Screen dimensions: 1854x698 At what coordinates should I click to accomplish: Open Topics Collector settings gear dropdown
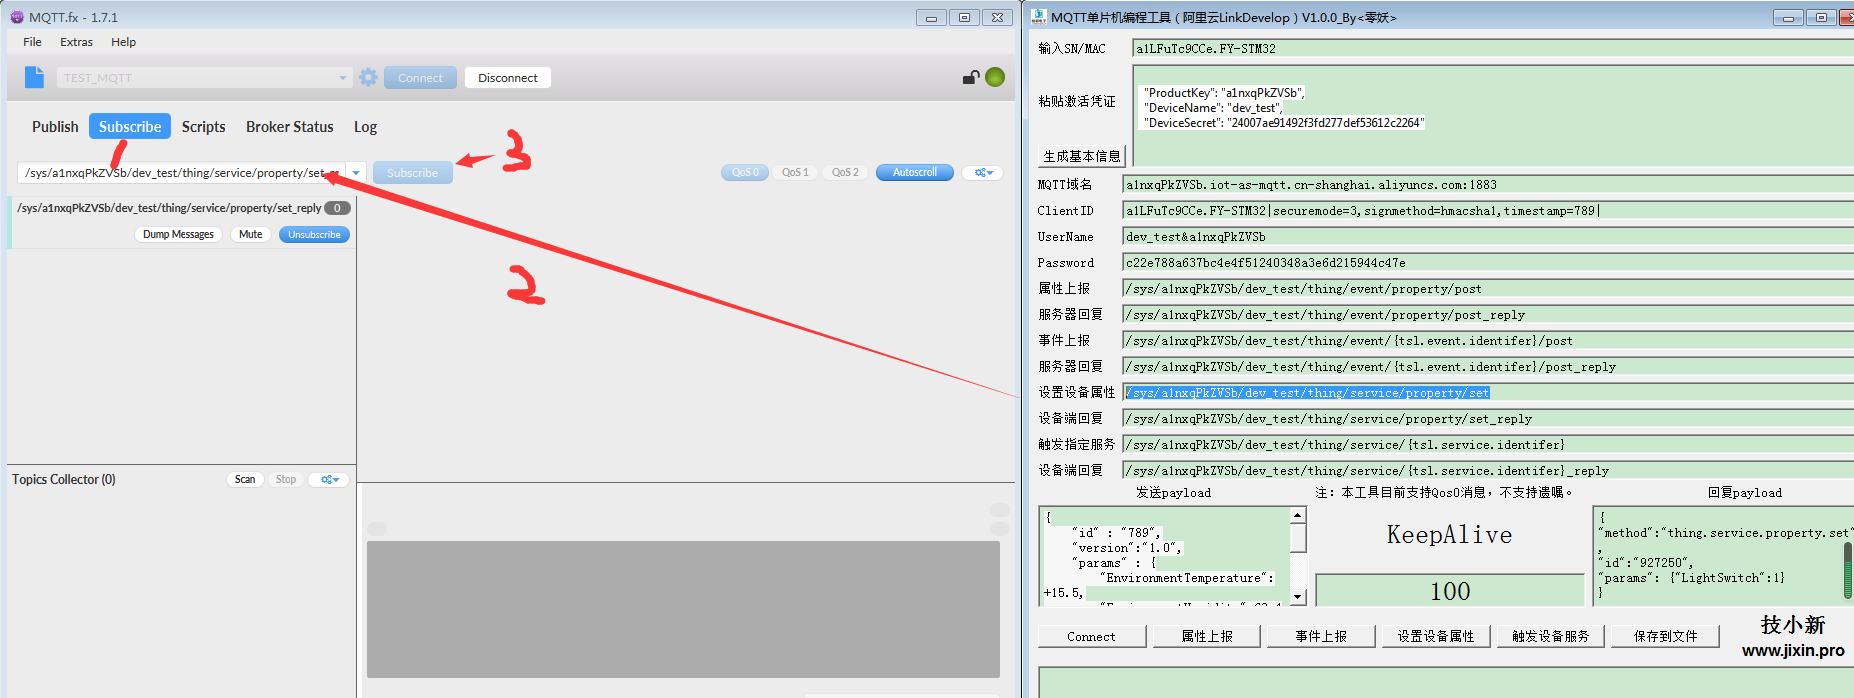[329, 480]
